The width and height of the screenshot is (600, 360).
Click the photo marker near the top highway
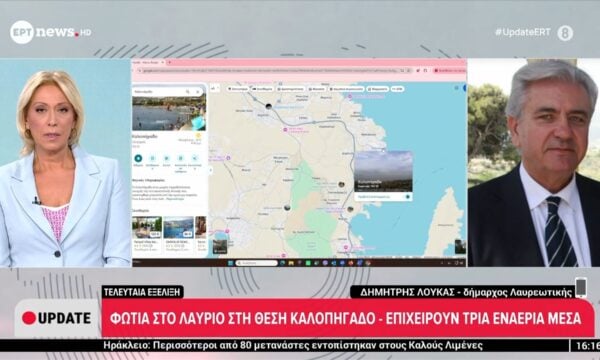pos(269,106)
